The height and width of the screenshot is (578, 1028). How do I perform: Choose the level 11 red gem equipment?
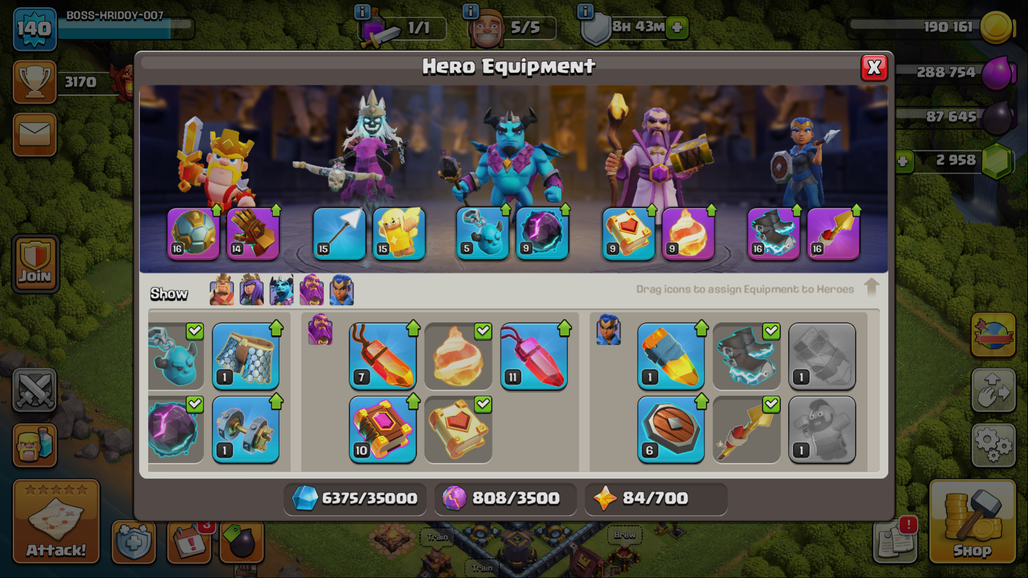(x=534, y=356)
